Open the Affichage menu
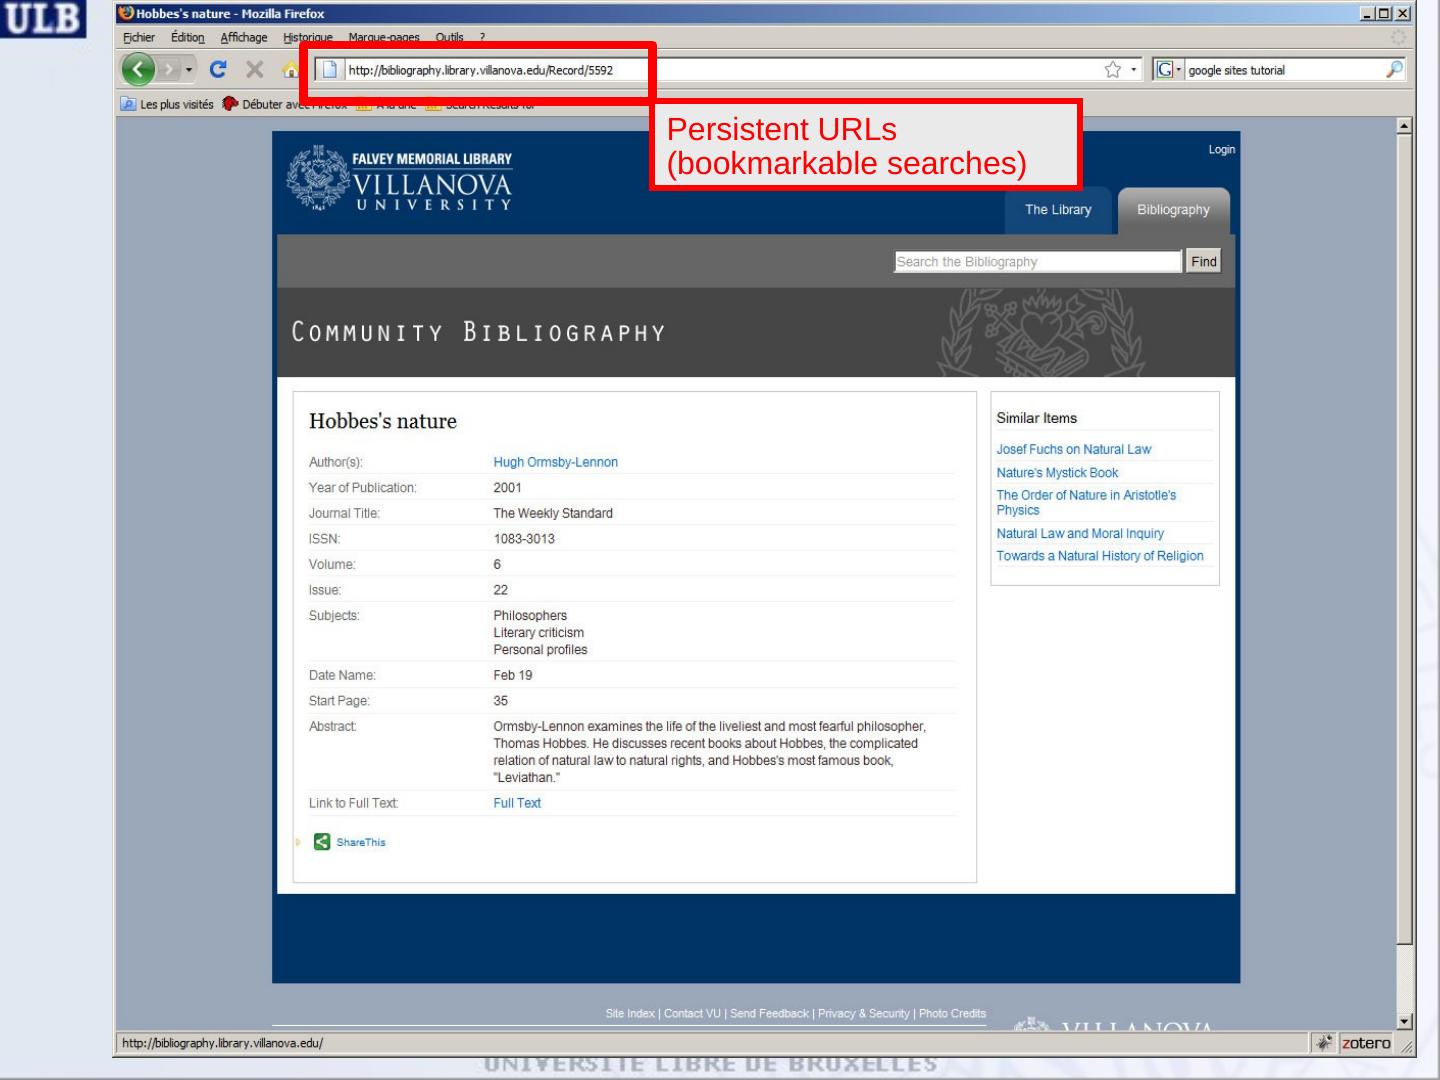Image resolution: width=1440 pixels, height=1080 pixels. coord(244,37)
